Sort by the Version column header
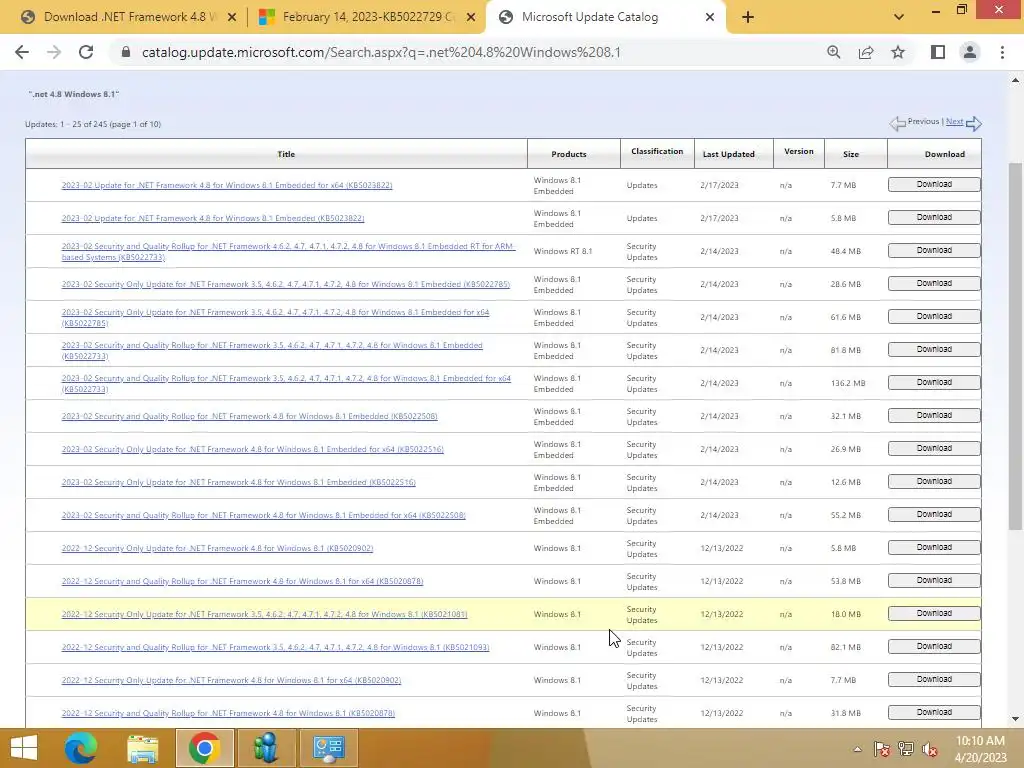Image resolution: width=1024 pixels, height=768 pixels. click(798, 151)
